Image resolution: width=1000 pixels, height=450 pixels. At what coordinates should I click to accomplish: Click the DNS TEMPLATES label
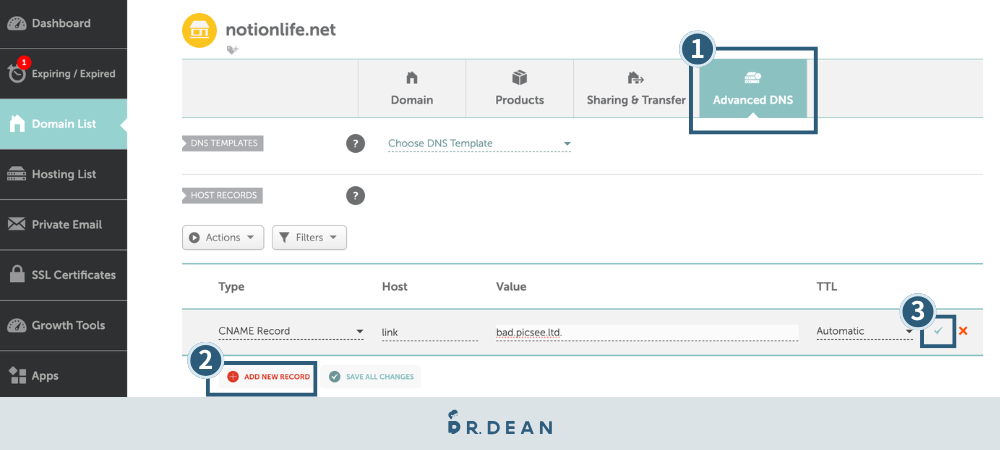223,143
